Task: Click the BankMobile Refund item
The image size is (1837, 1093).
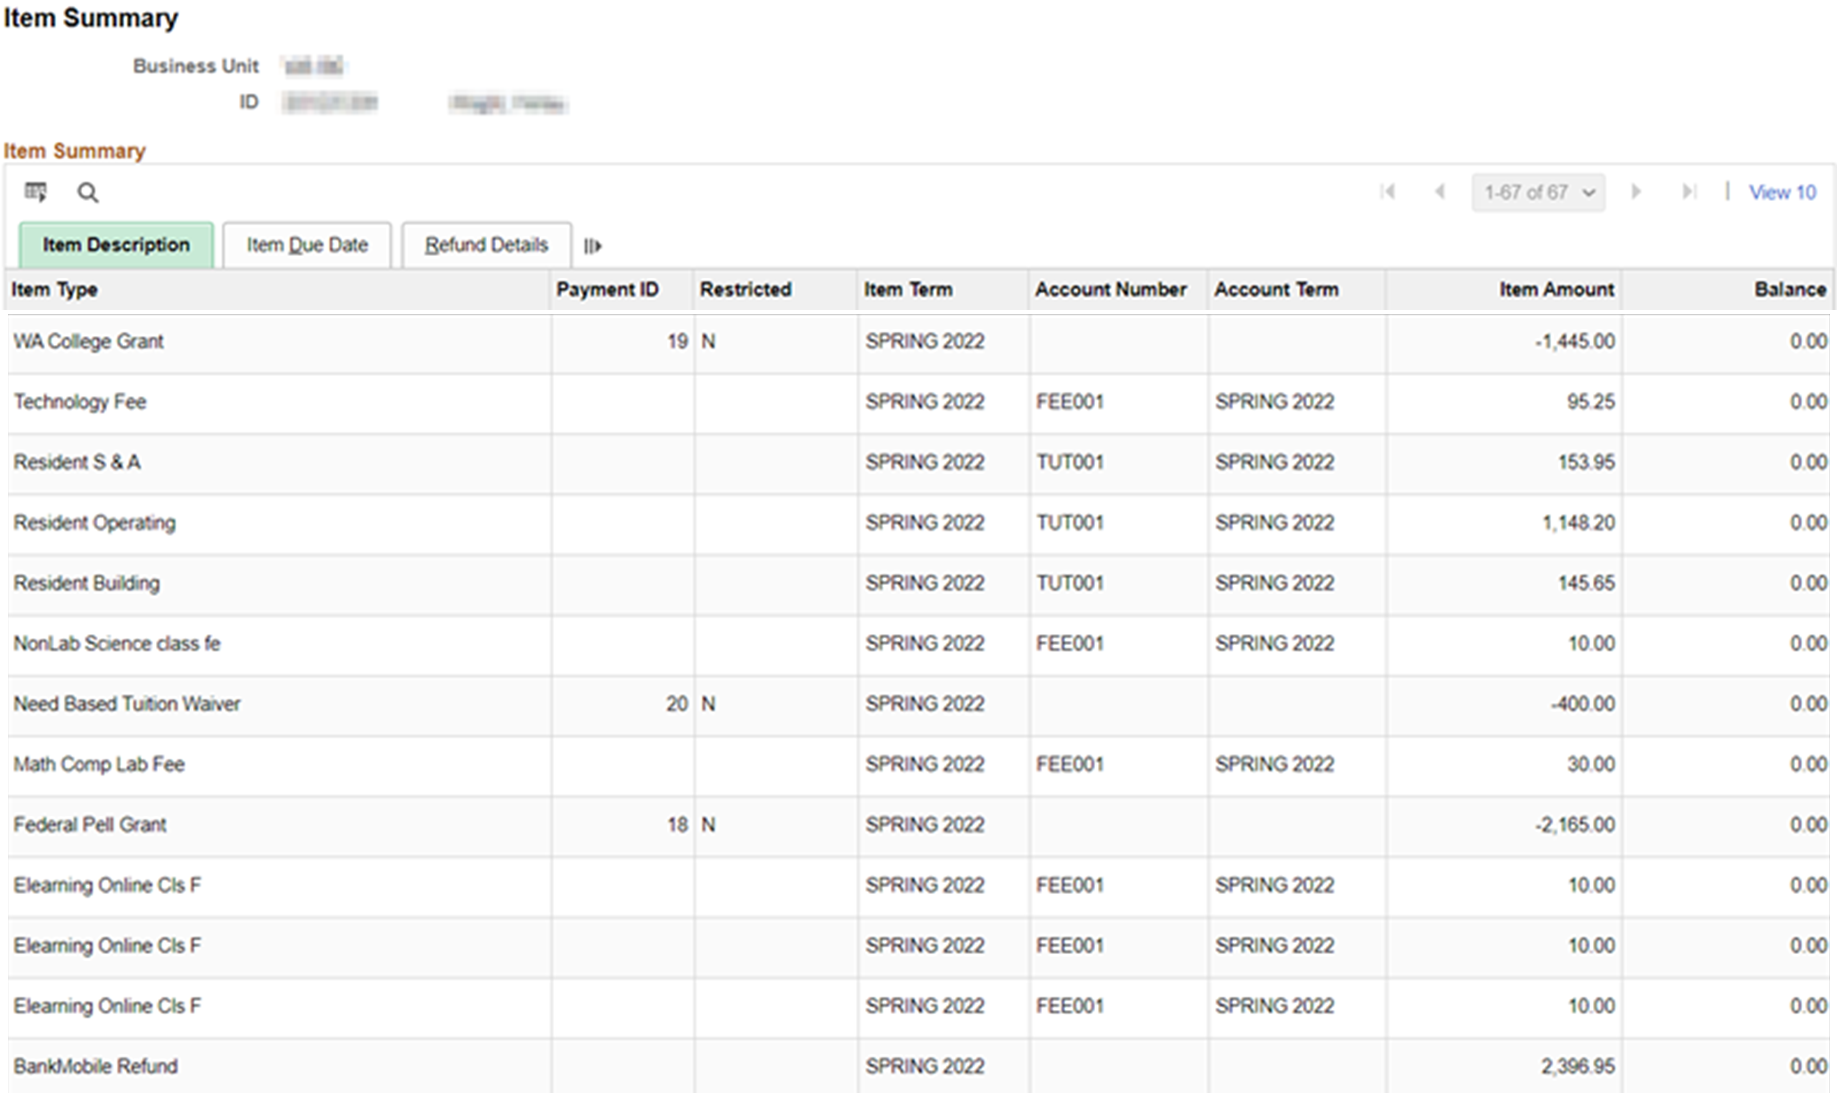Action: click(96, 1066)
